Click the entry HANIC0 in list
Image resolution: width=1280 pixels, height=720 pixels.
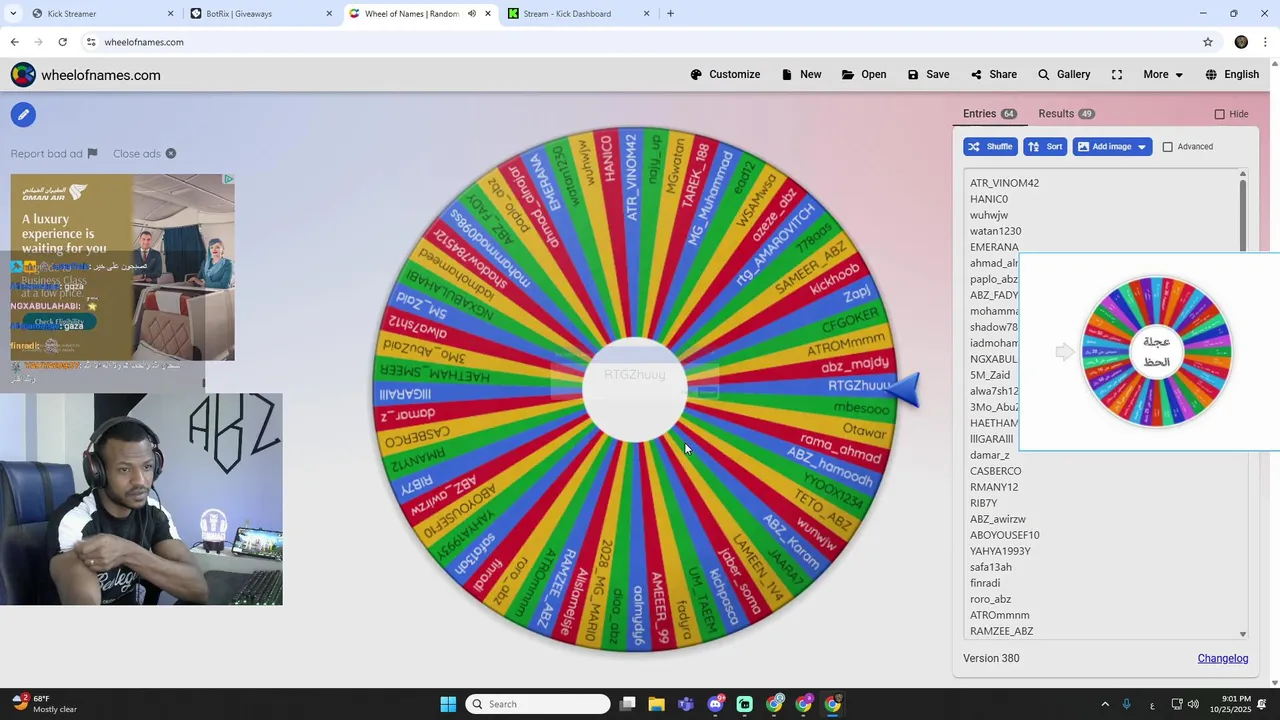(x=989, y=199)
